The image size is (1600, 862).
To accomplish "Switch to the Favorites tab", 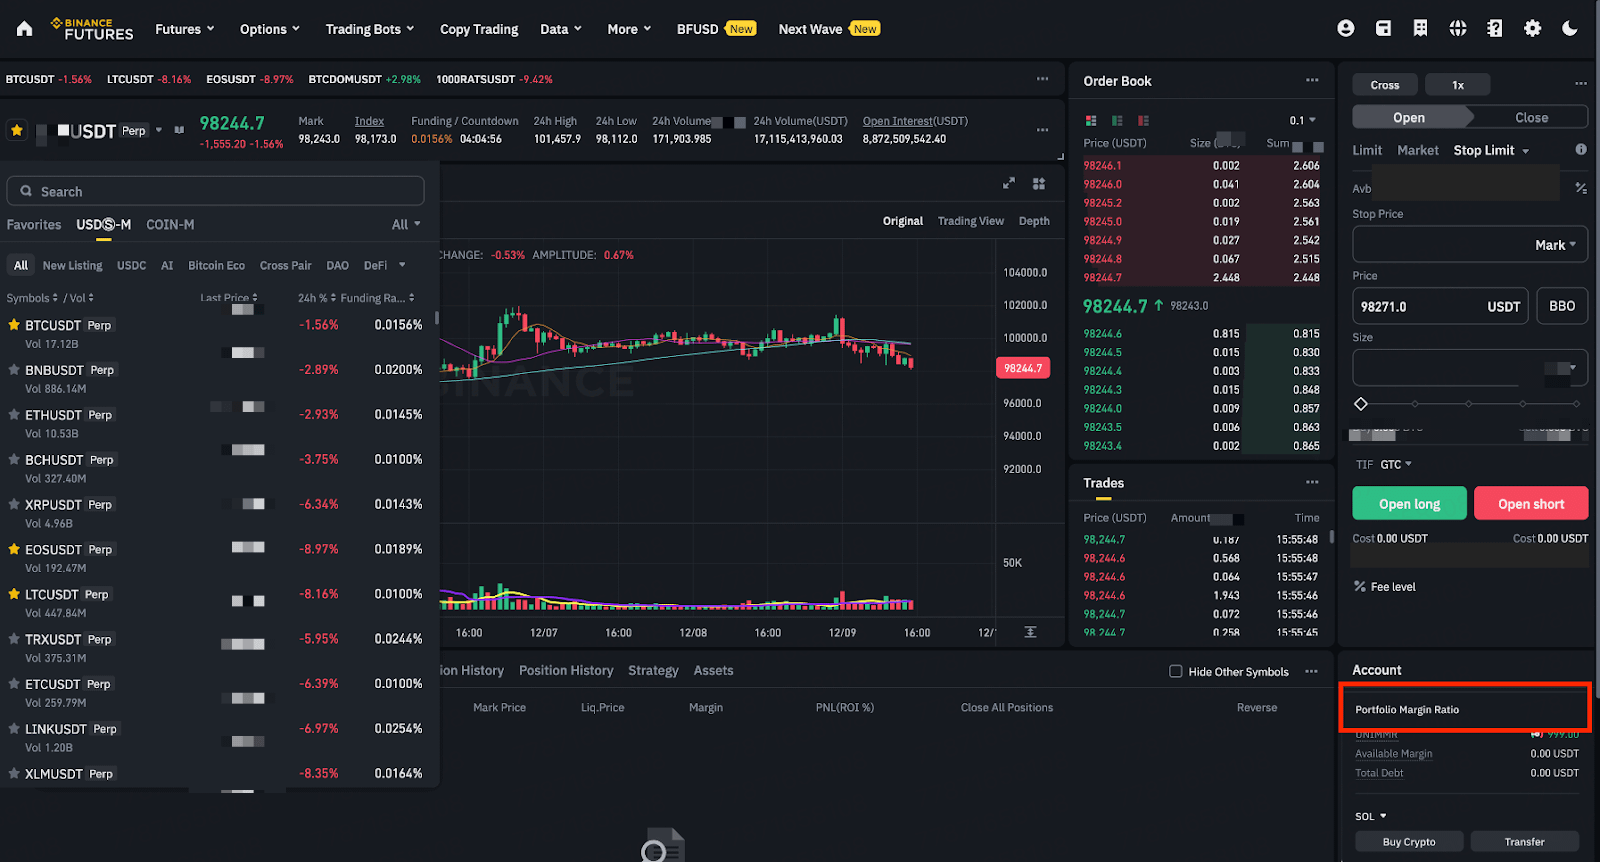I will (34, 224).
